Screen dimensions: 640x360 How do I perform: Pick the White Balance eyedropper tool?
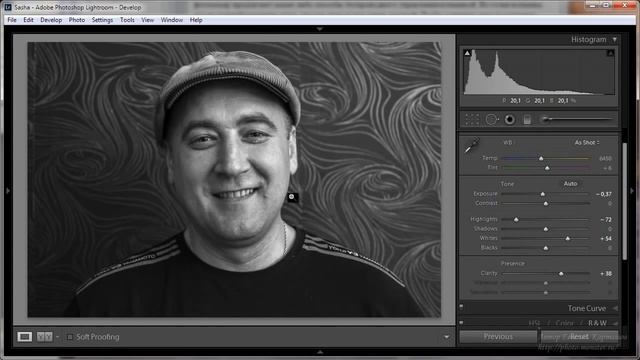[x=472, y=145]
